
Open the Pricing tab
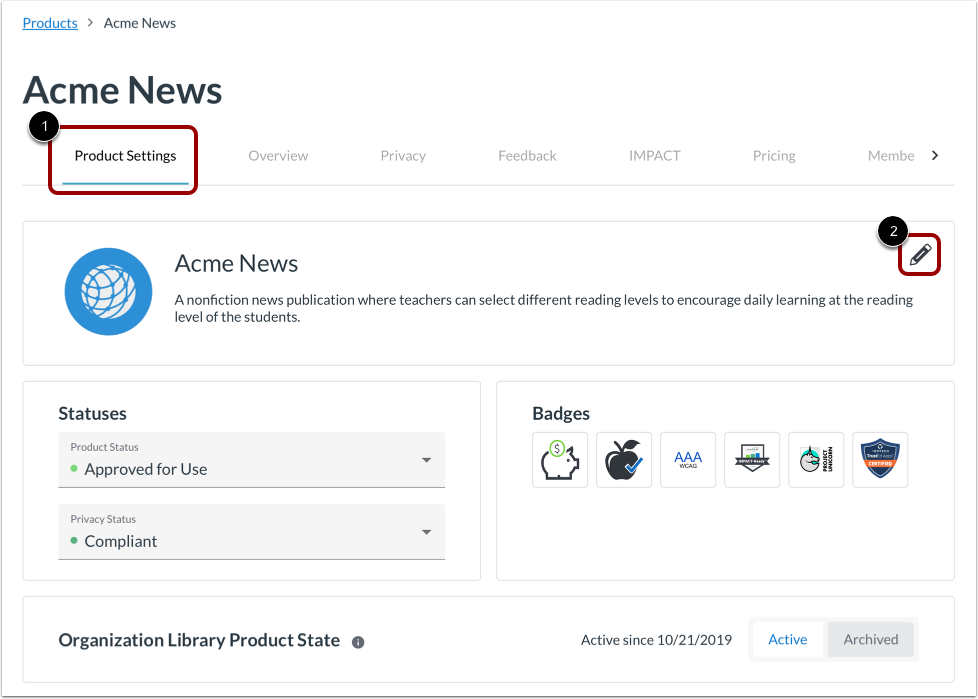774,155
